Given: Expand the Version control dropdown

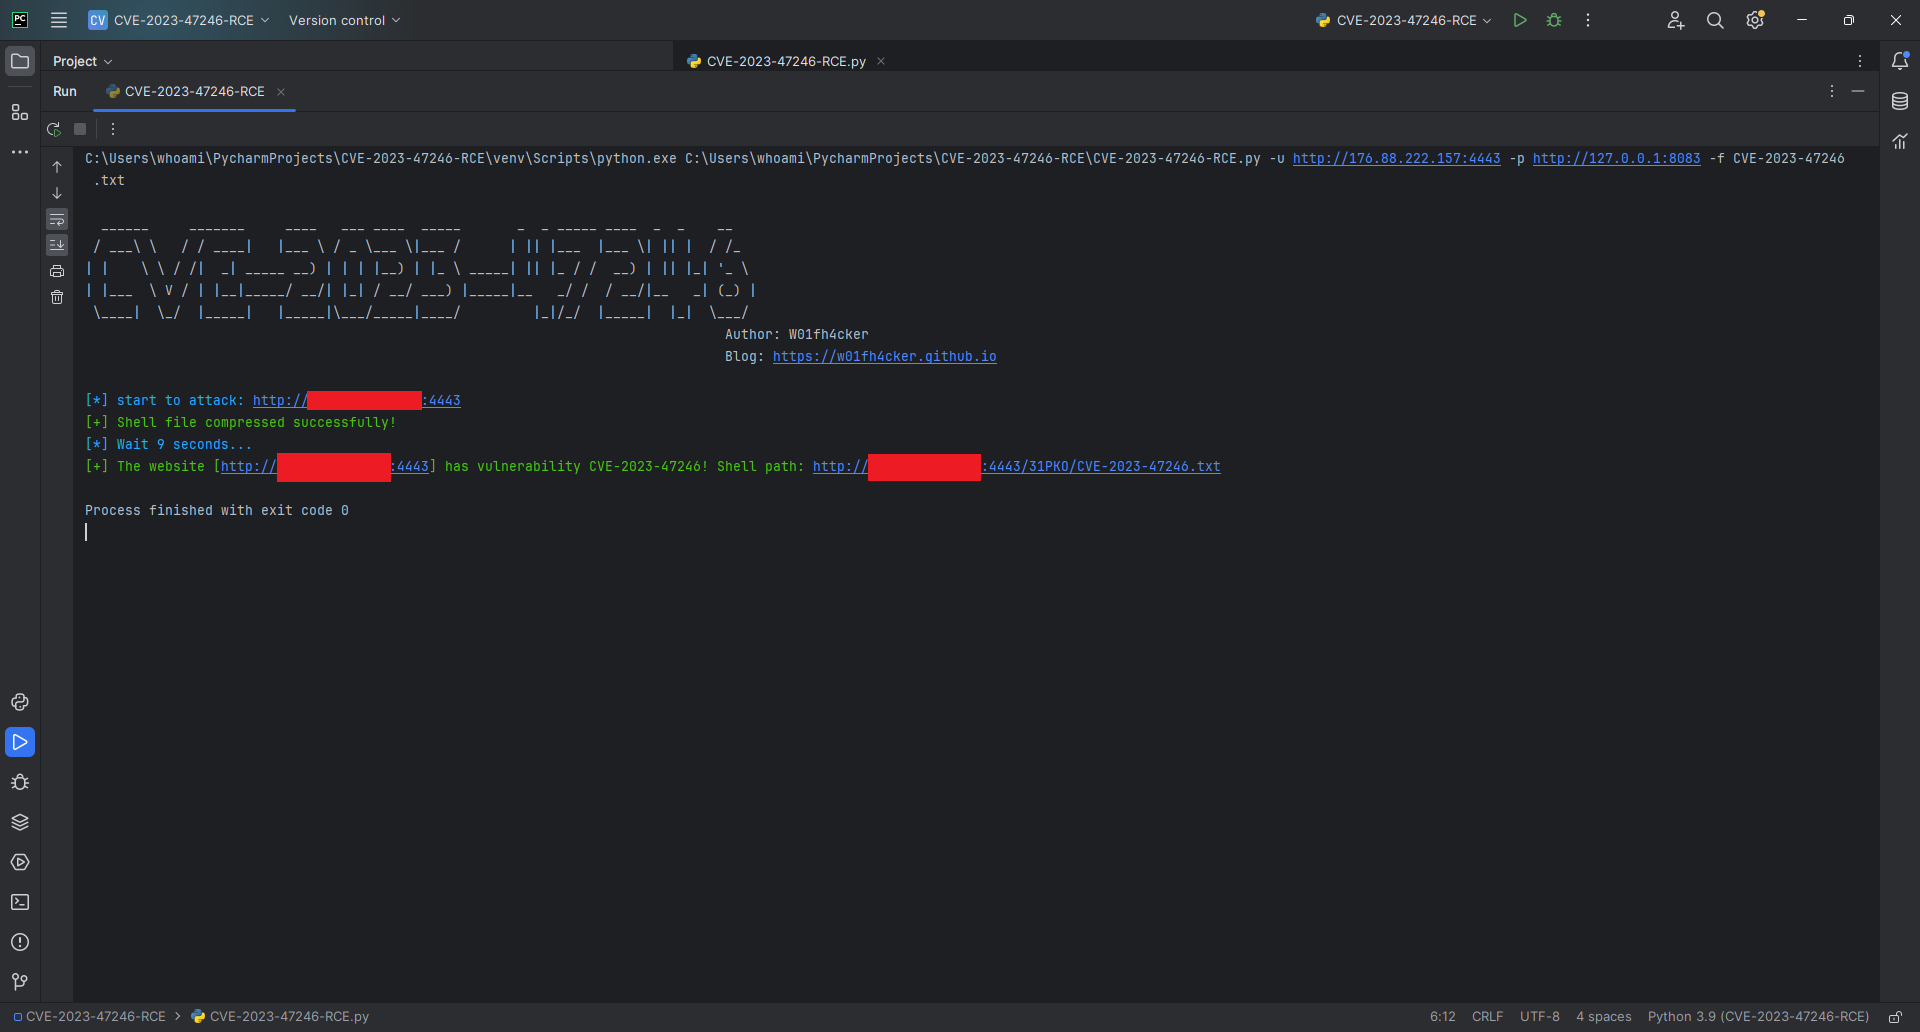Looking at the screenshot, I should click(x=344, y=20).
